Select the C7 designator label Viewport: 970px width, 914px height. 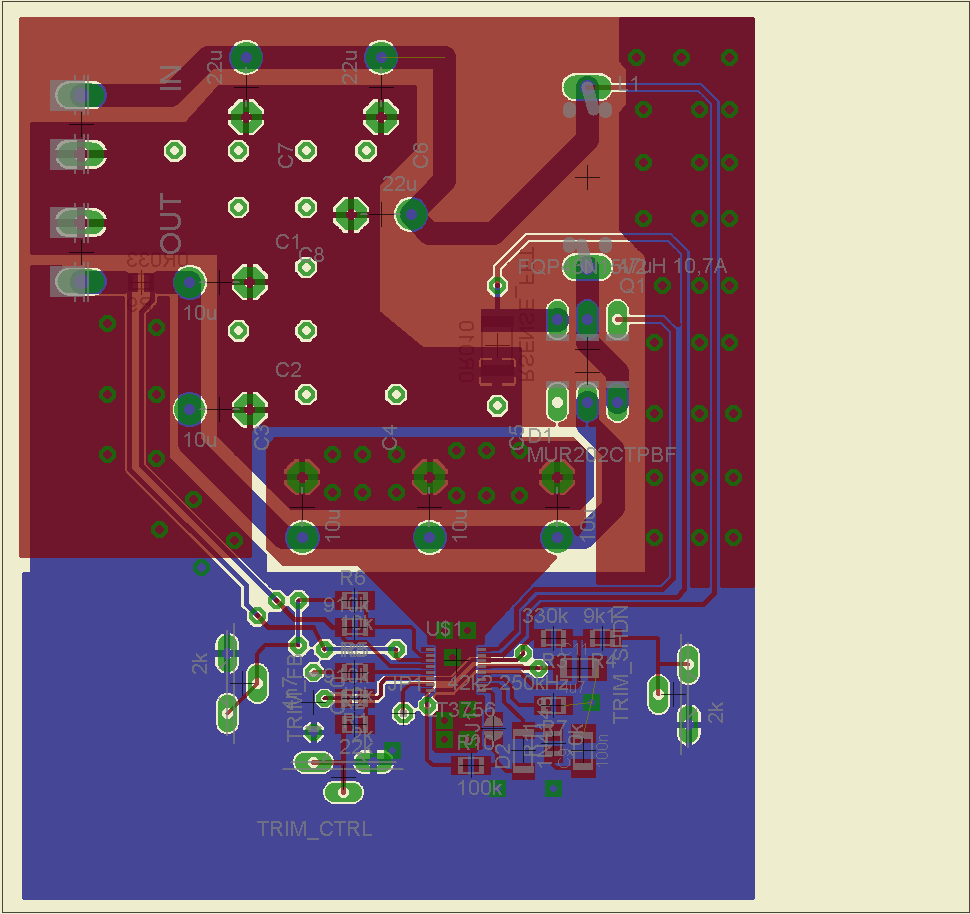point(285,156)
